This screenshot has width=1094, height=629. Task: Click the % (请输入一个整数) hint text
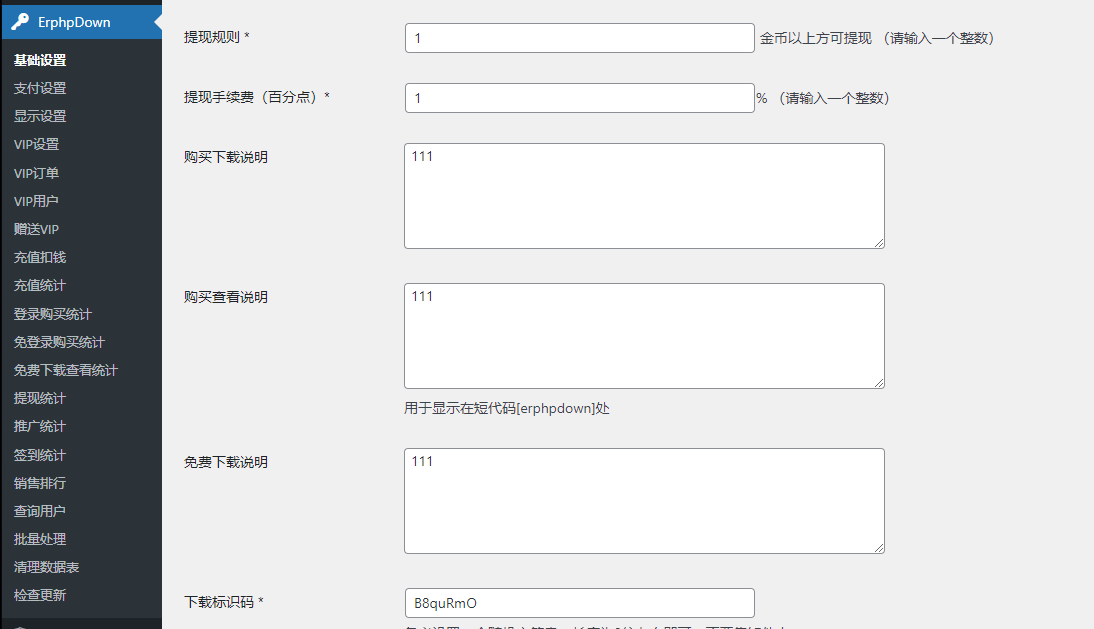(823, 98)
